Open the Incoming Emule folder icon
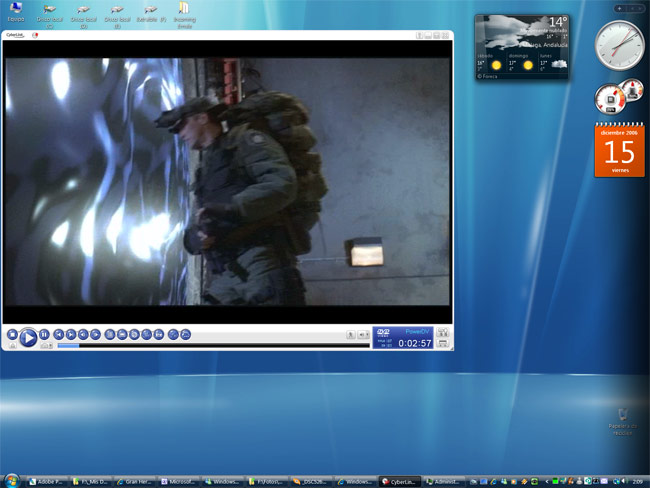650x488 pixels. (184, 15)
